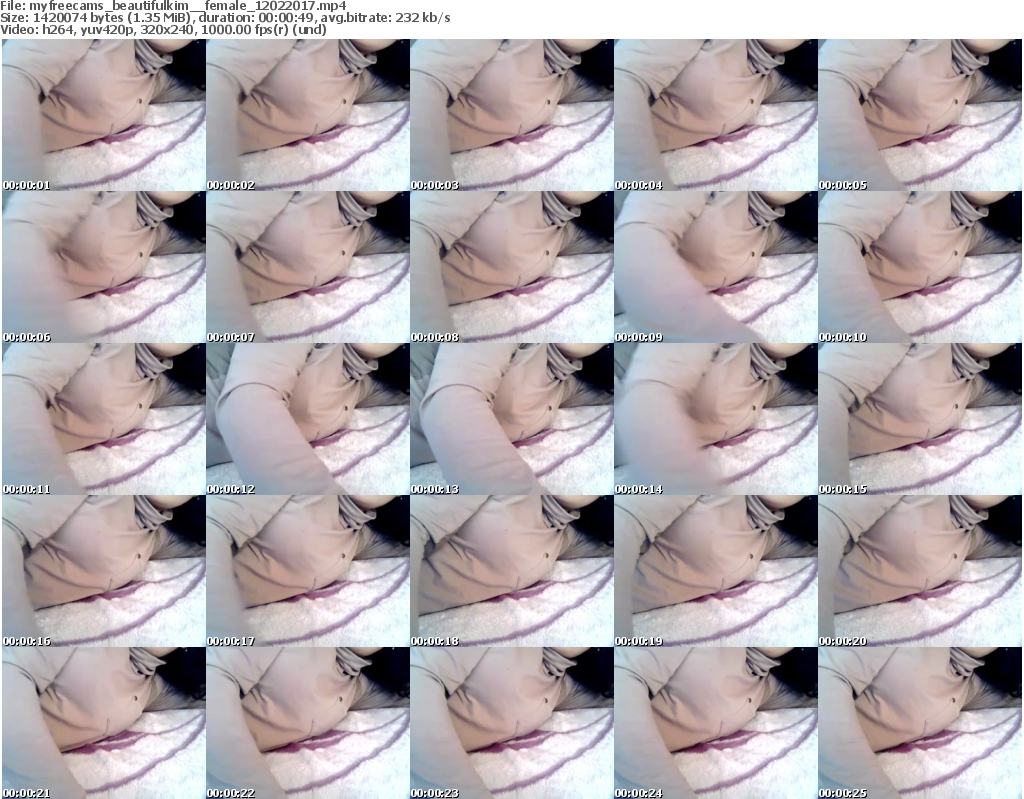
Task: Choose the contact sheet frame 00:00:22
Action: coord(308,723)
